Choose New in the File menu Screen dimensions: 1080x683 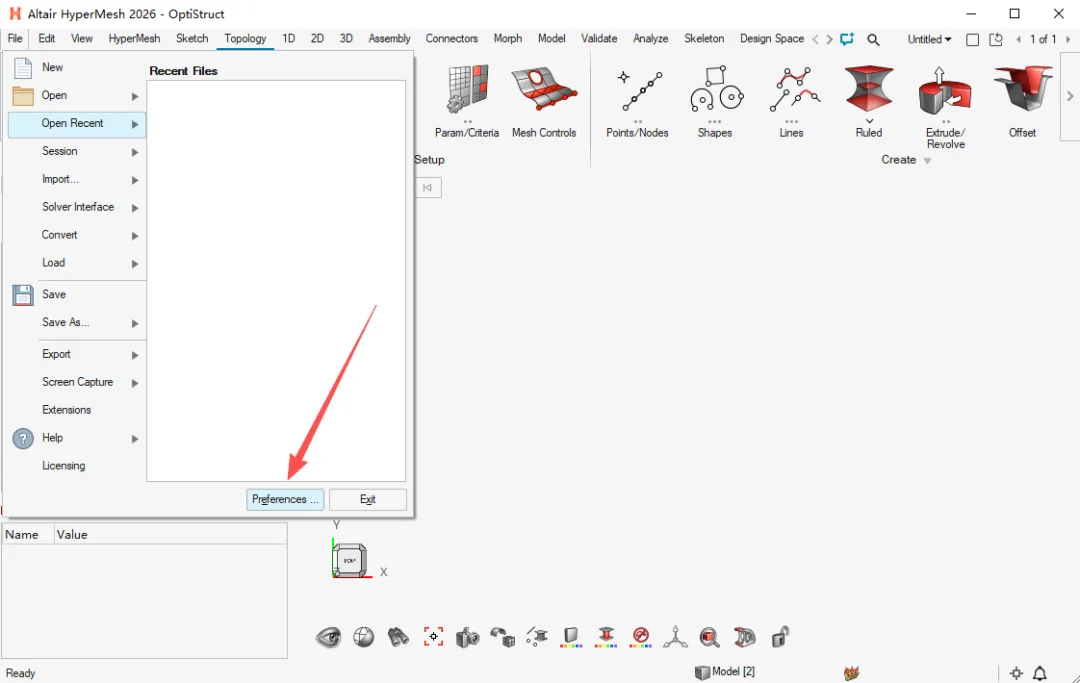click(52, 67)
